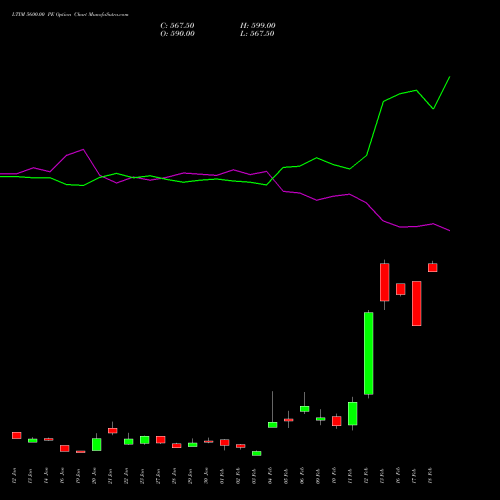Select the 12 Feb date label on axis
The image size is (500, 500).
tap(367, 476)
